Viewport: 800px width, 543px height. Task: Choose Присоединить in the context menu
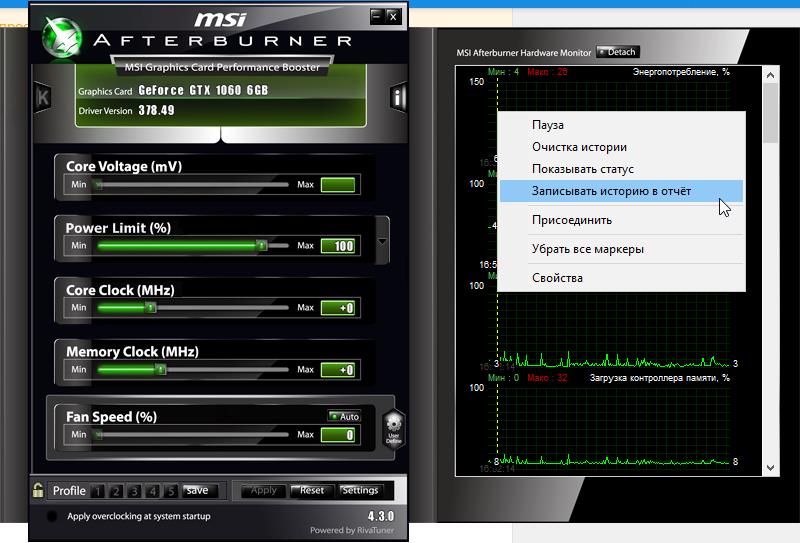pyautogui.click(x=621, y=220)
